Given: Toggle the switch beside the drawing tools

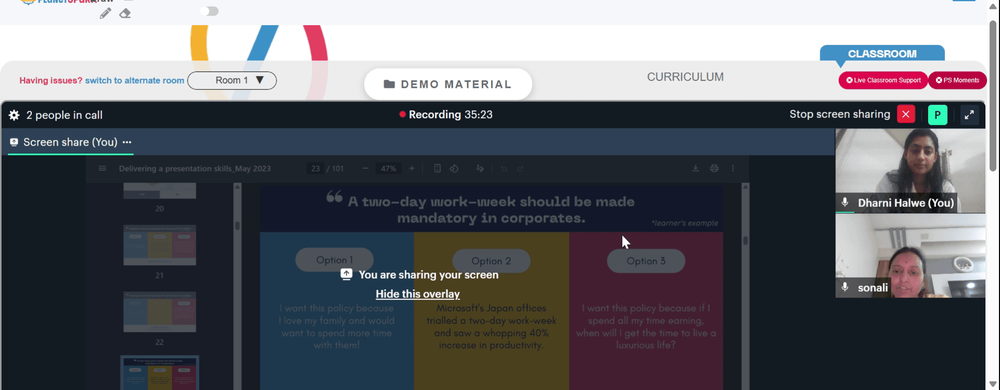Looking at the screenshot, I should click(209, 11).
